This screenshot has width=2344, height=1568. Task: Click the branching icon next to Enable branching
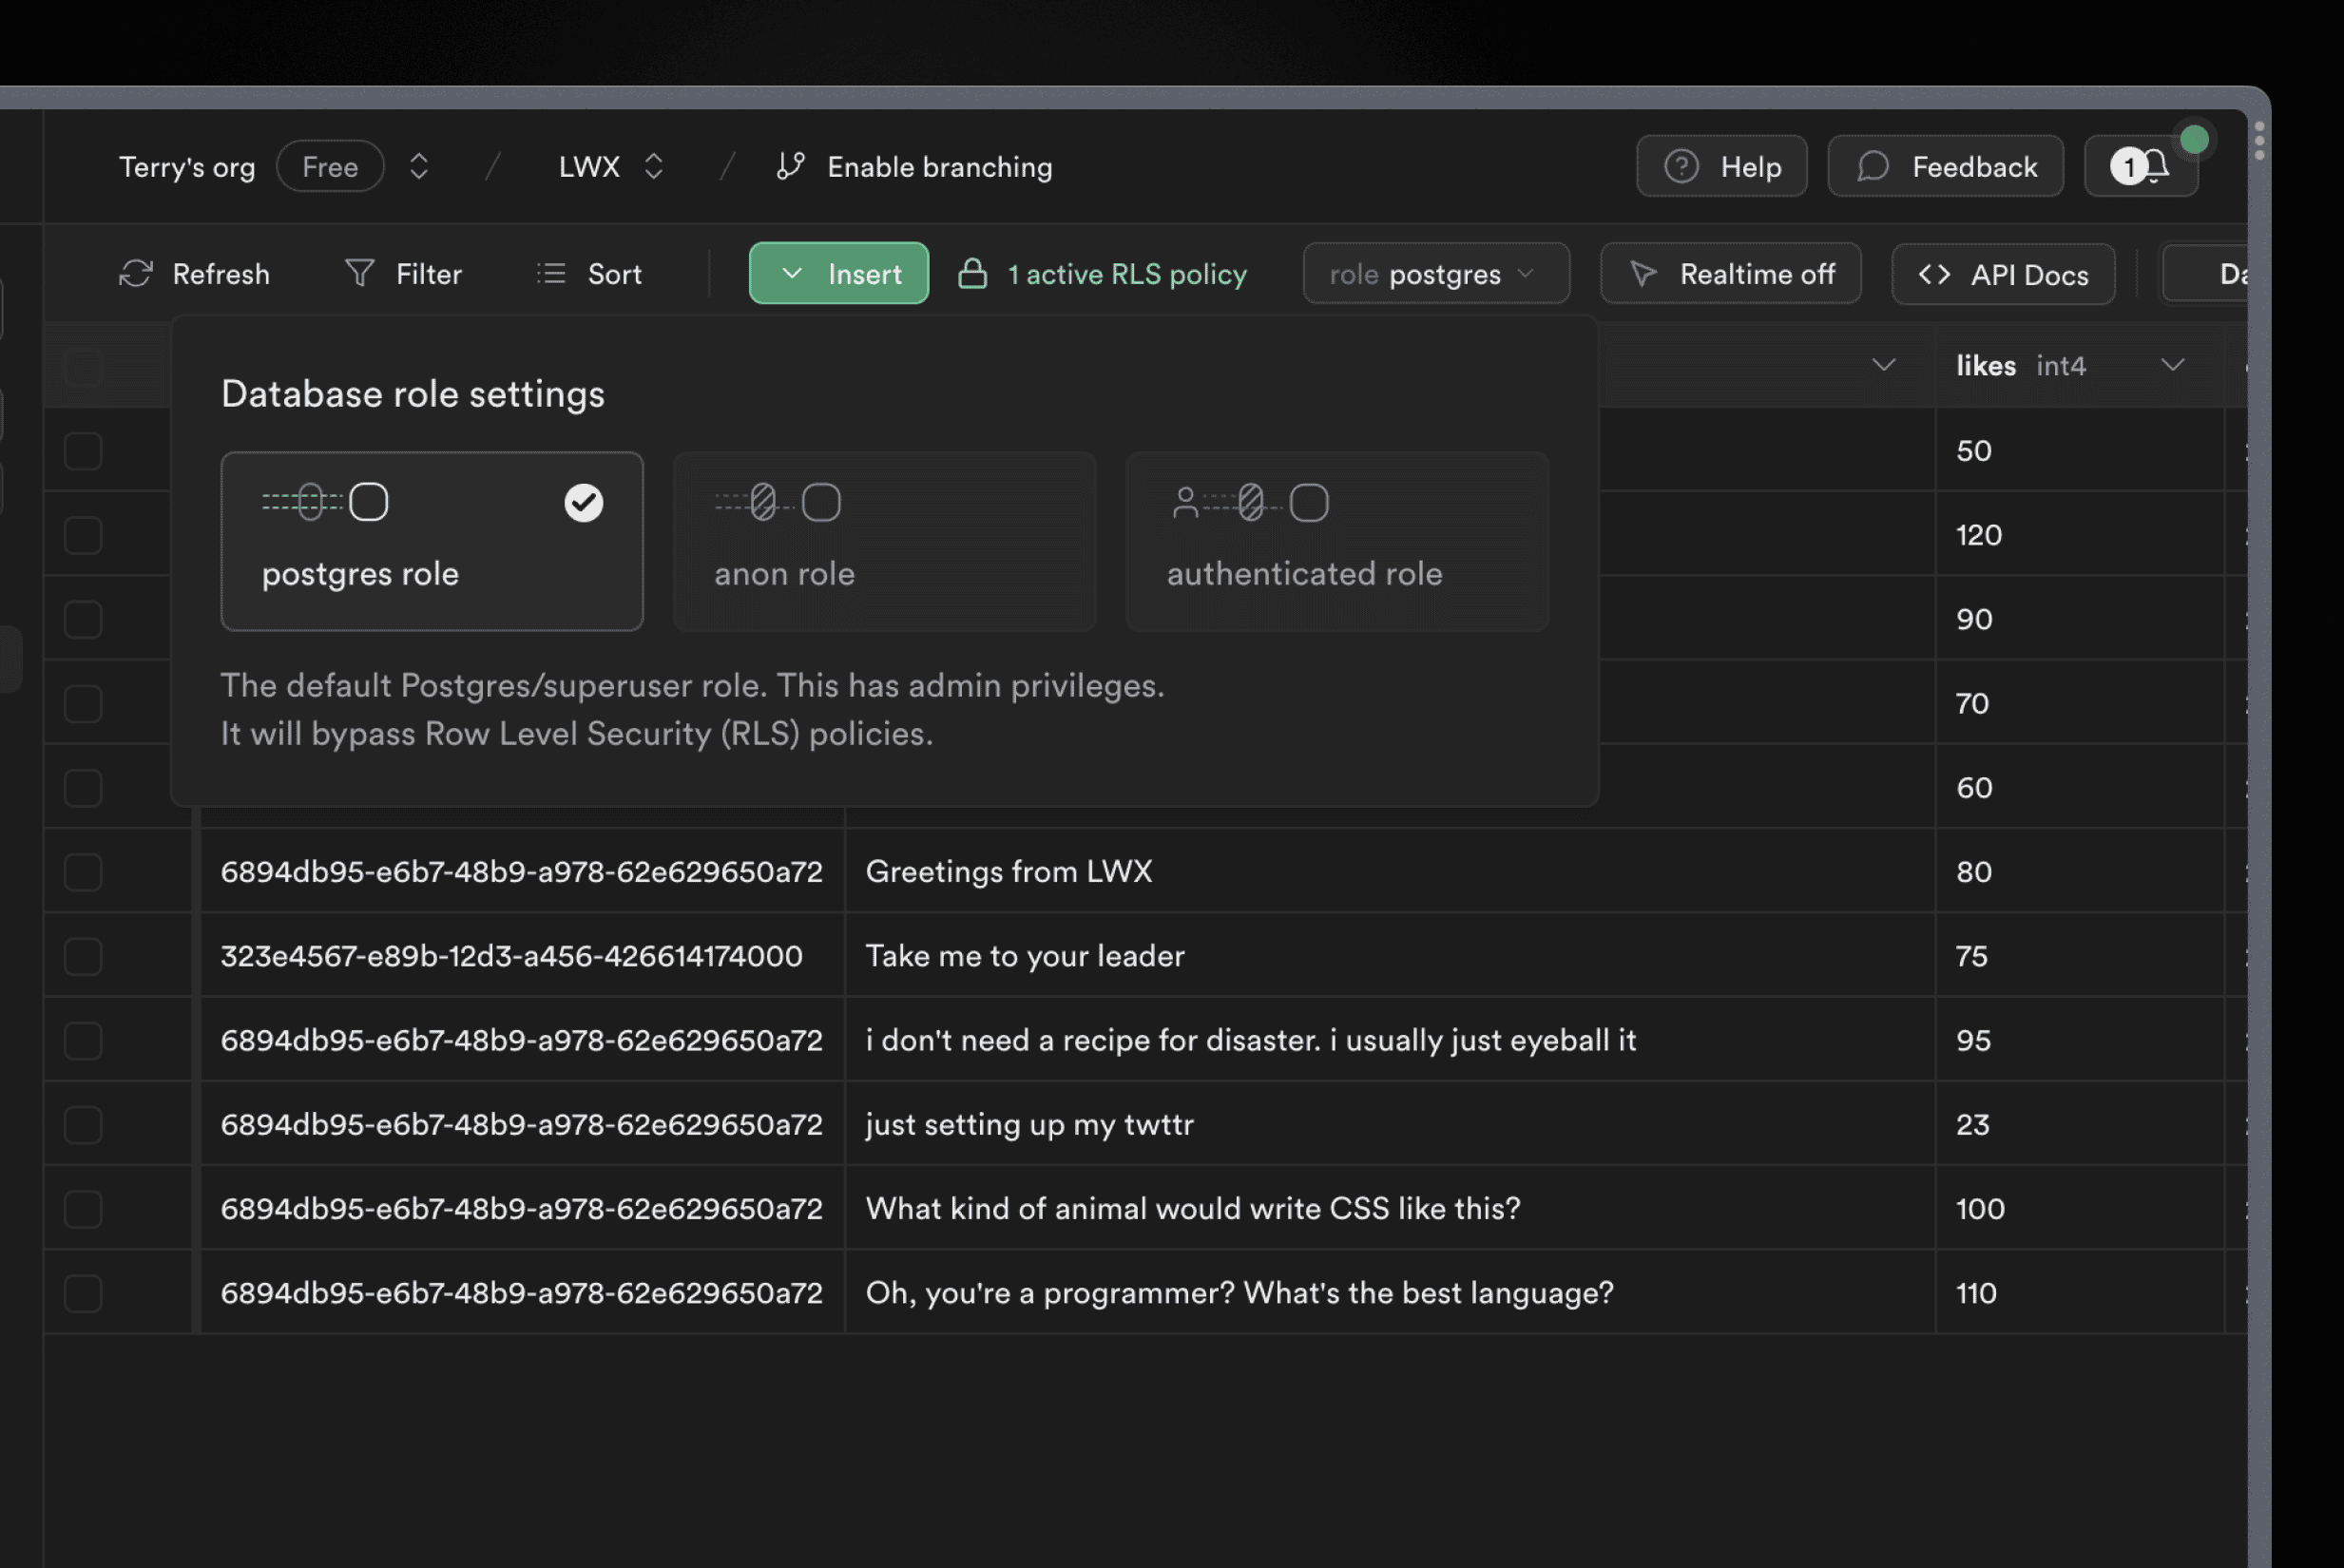point(789,166)
